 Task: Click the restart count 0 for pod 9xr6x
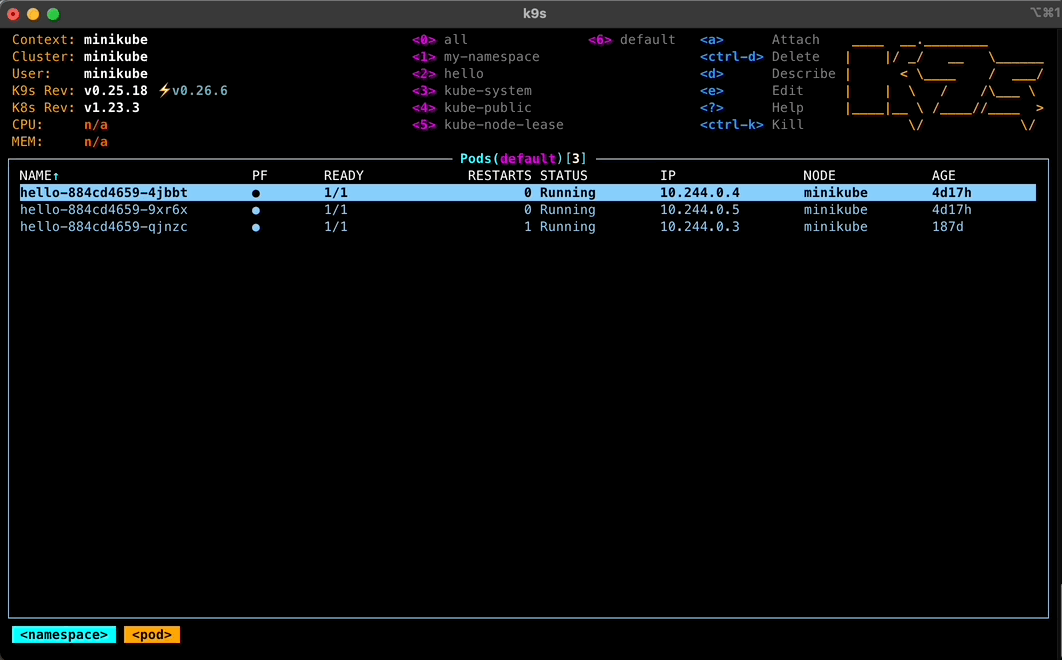(x=528, y=210)
